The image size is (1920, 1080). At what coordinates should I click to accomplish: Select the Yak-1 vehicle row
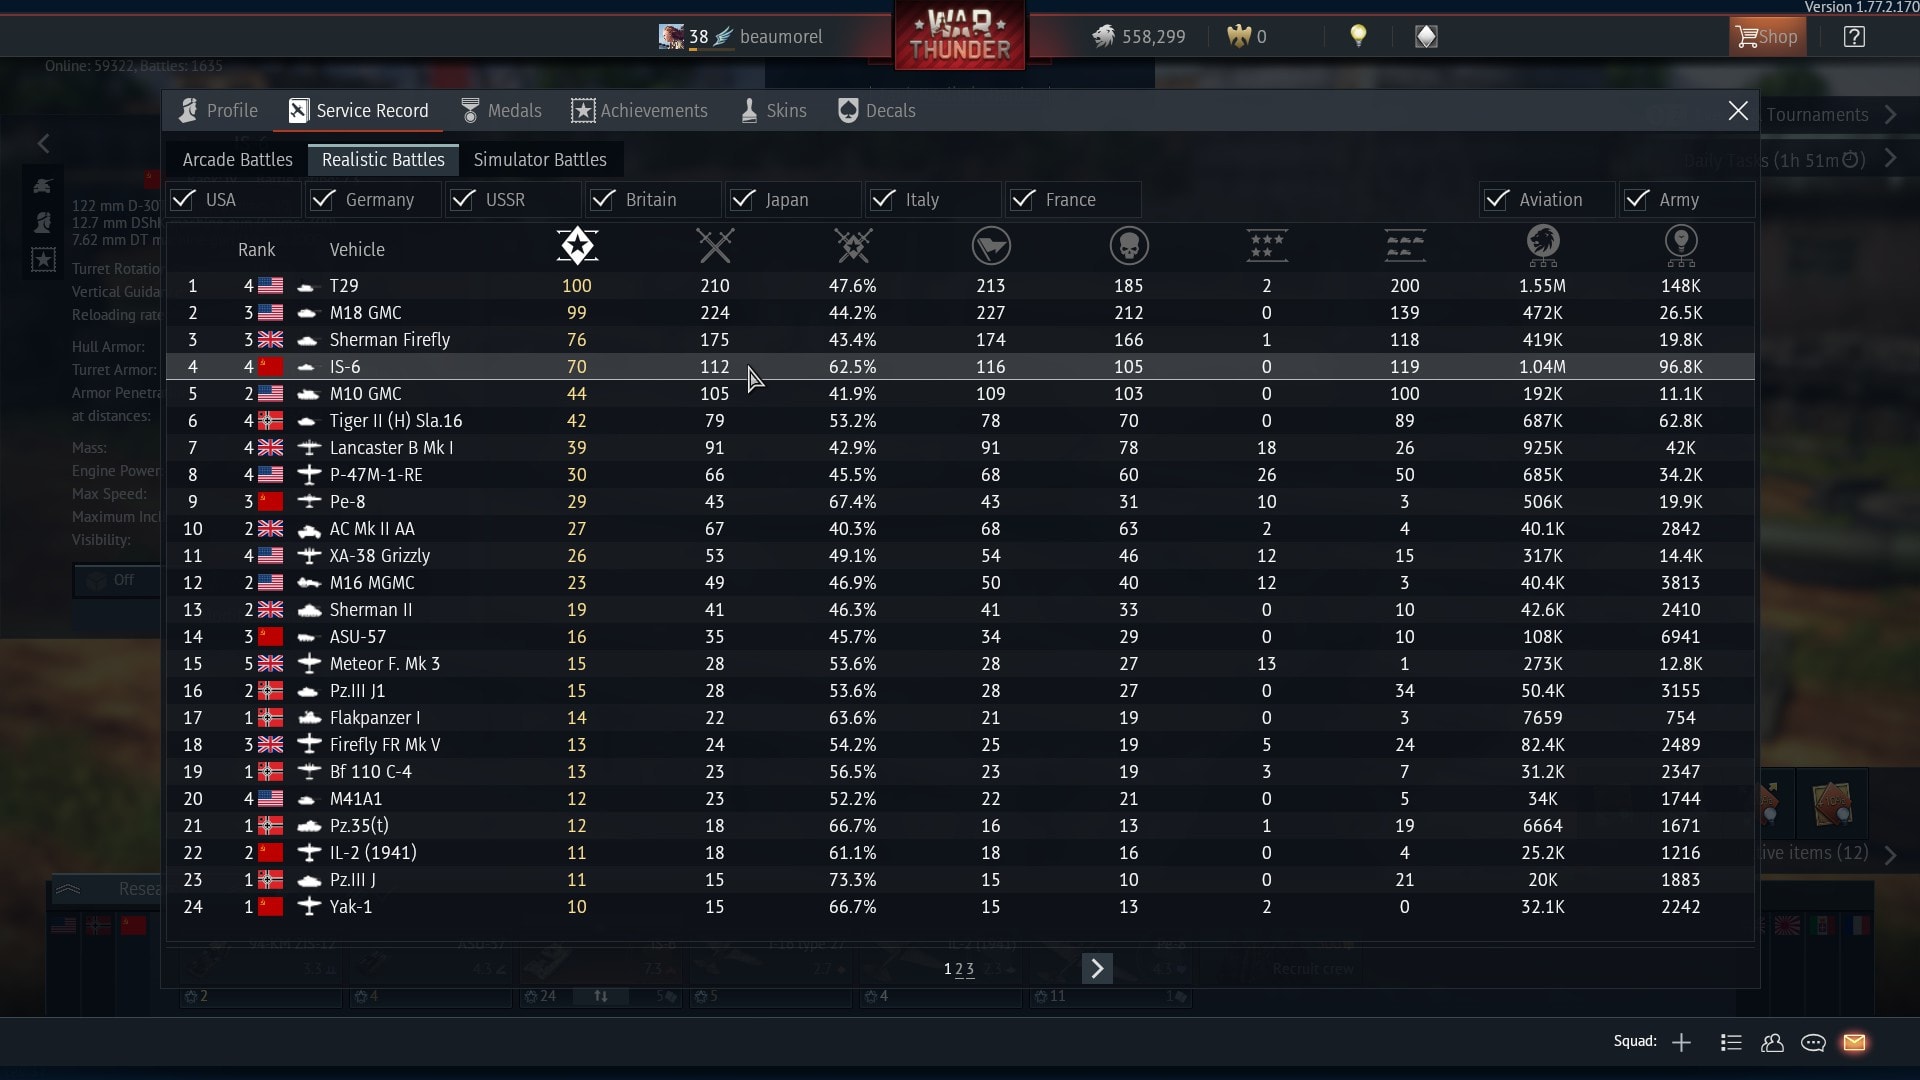click(960, 907)
